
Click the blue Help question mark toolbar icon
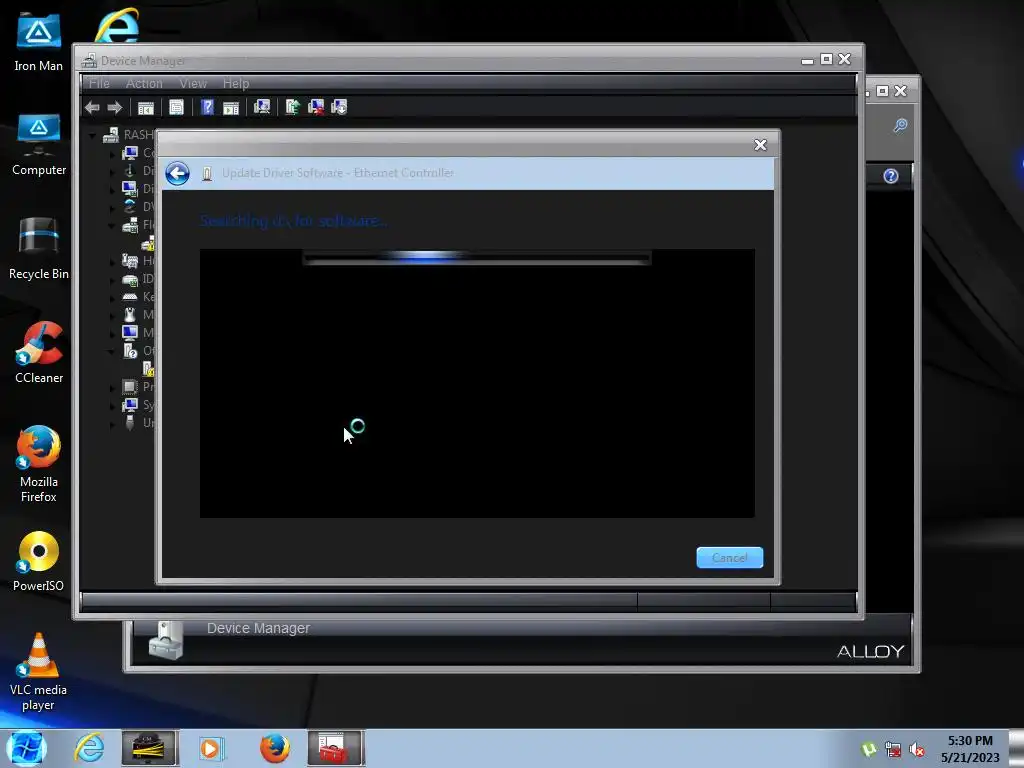(207, 107)
